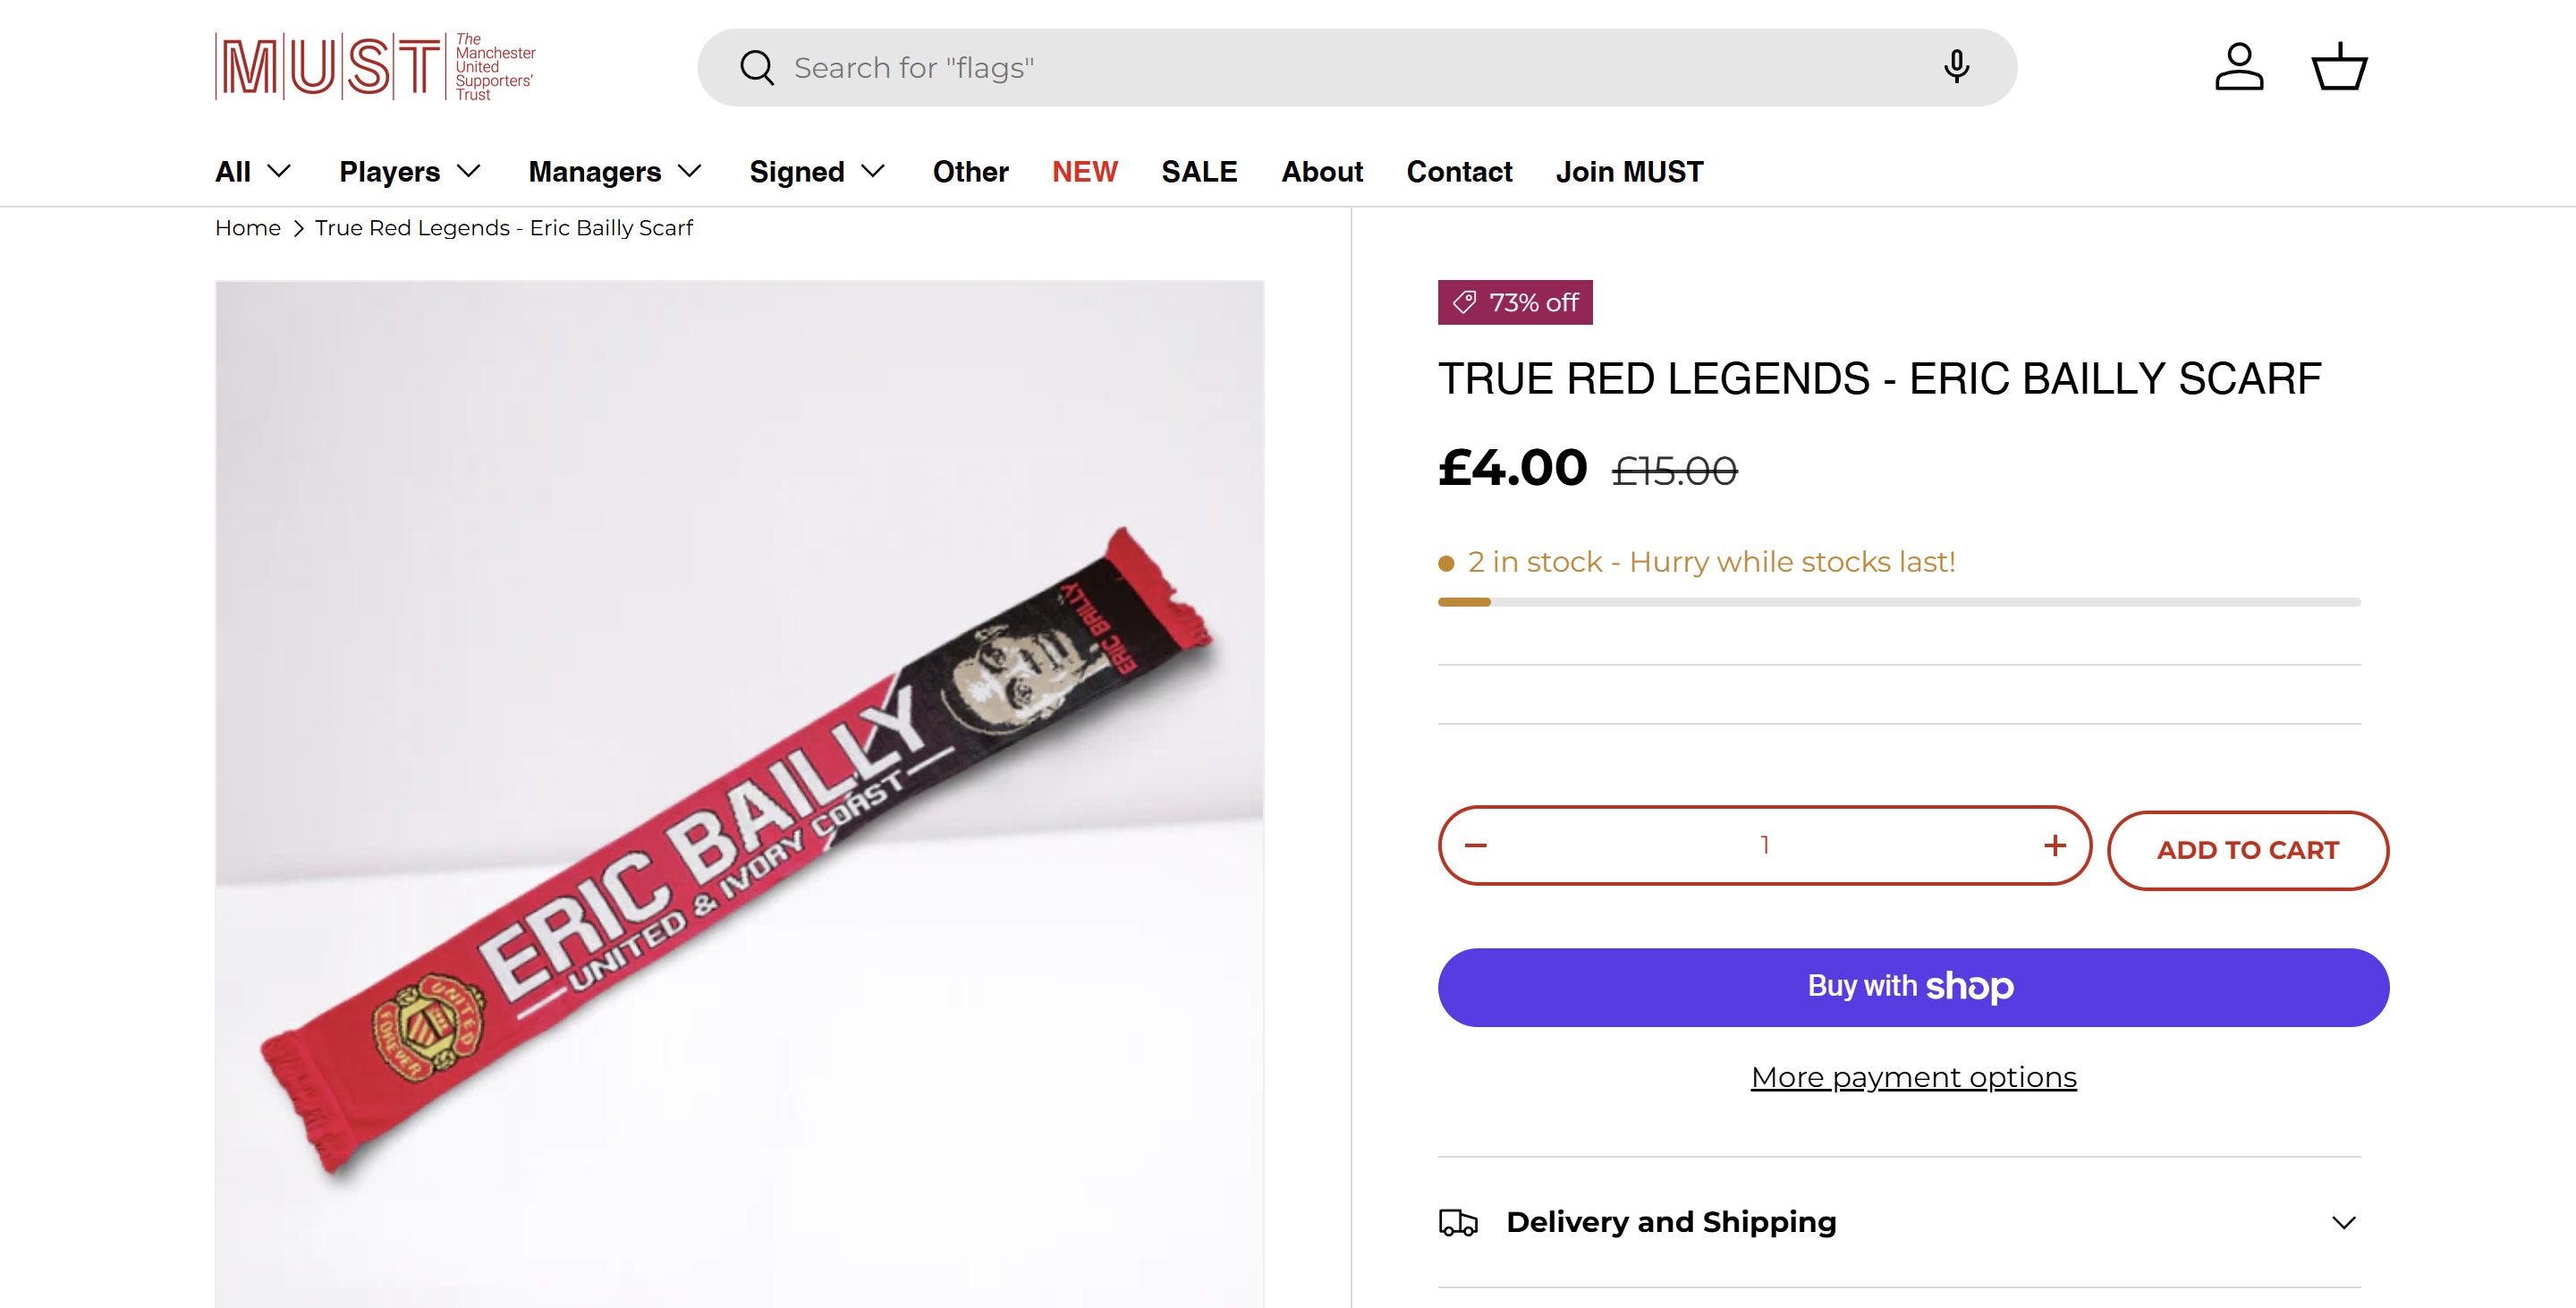Click the MUST logo
Viewport: 2576px width, 1308px height.
(x=375, y=67)
